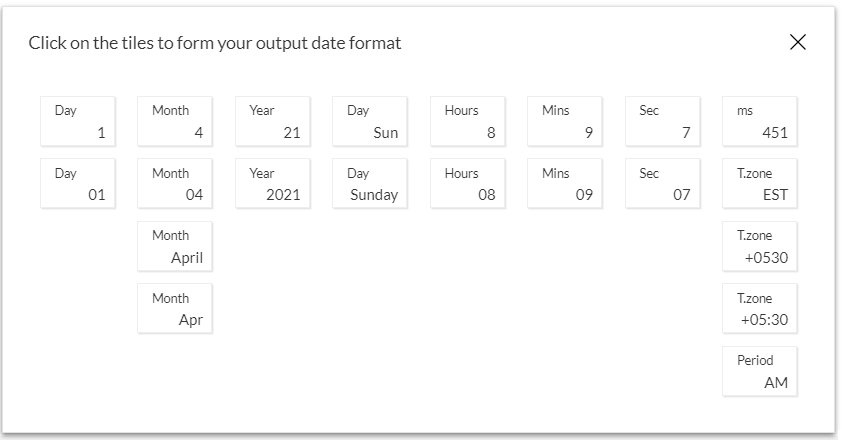Select the Day 01 tile
The image size is (842, 440).
[78, 184]
